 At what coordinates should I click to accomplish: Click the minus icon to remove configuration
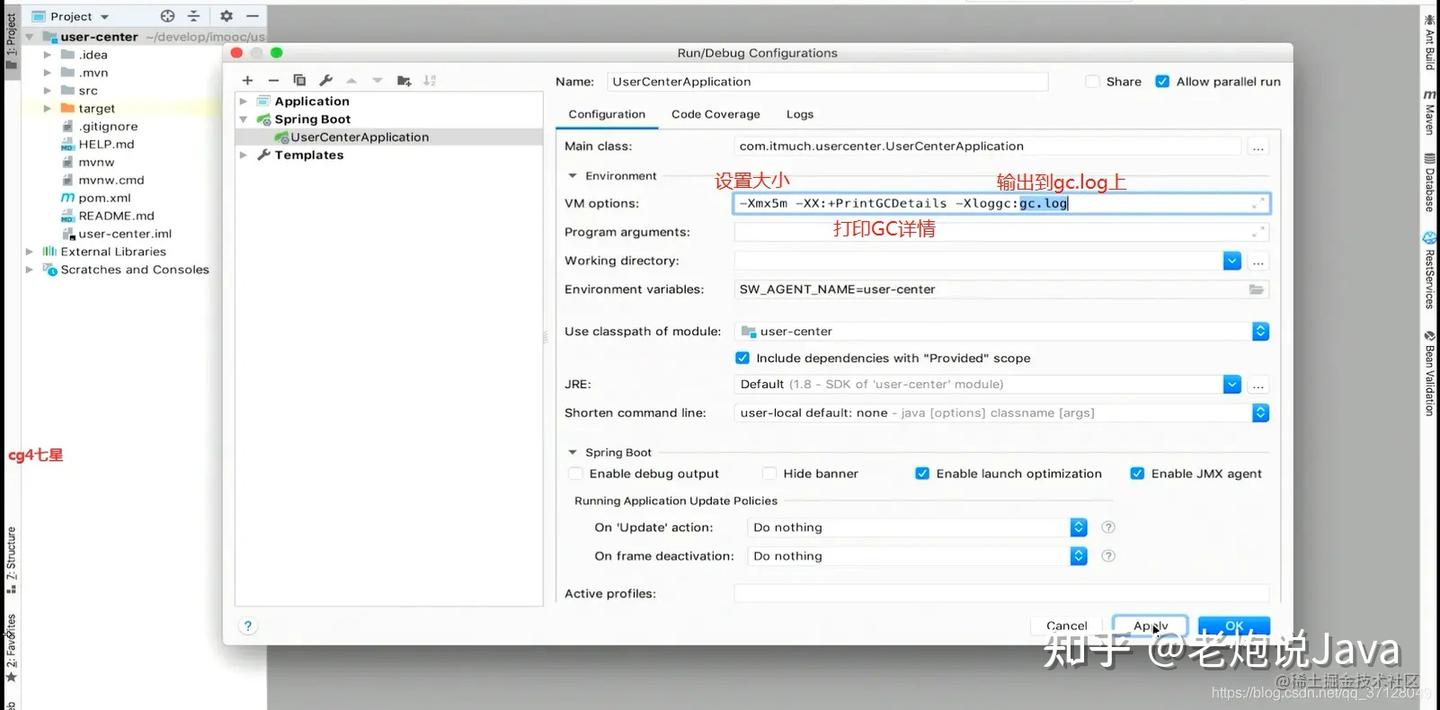(273, 80)
